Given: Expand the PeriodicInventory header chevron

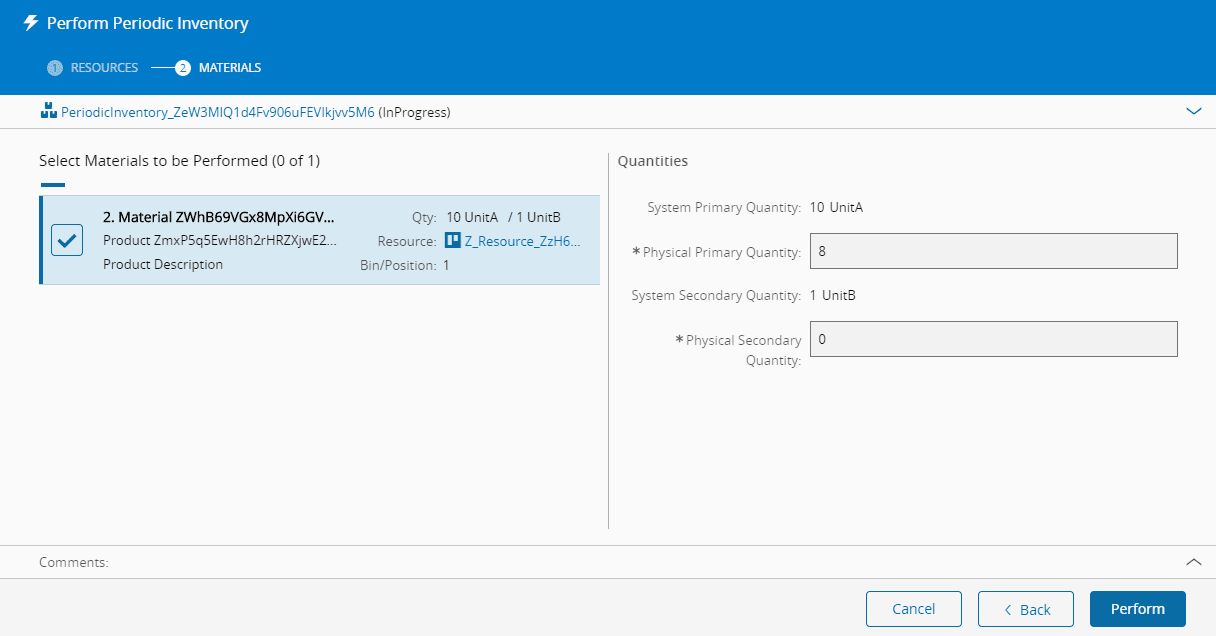Looking at the screenshot, I should coord(1193,111).
